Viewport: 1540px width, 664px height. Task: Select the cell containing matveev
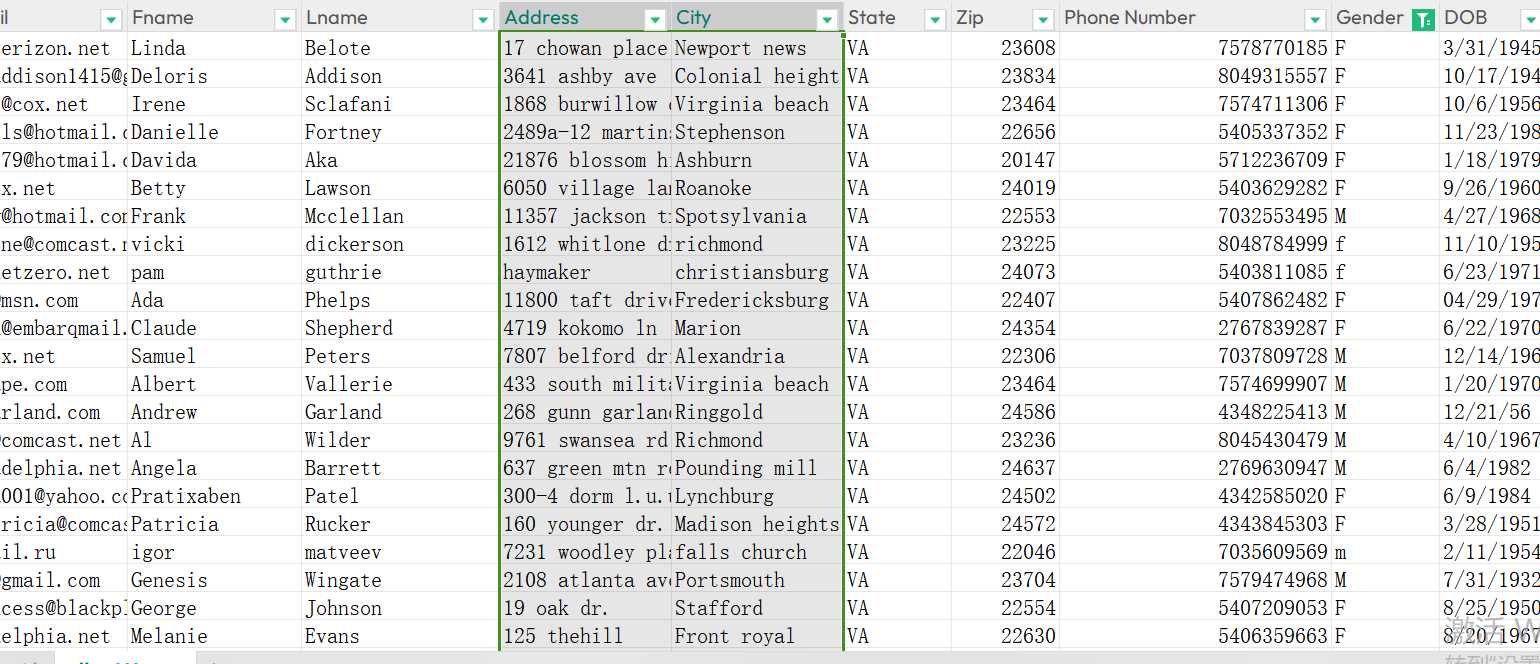[400, 552]
